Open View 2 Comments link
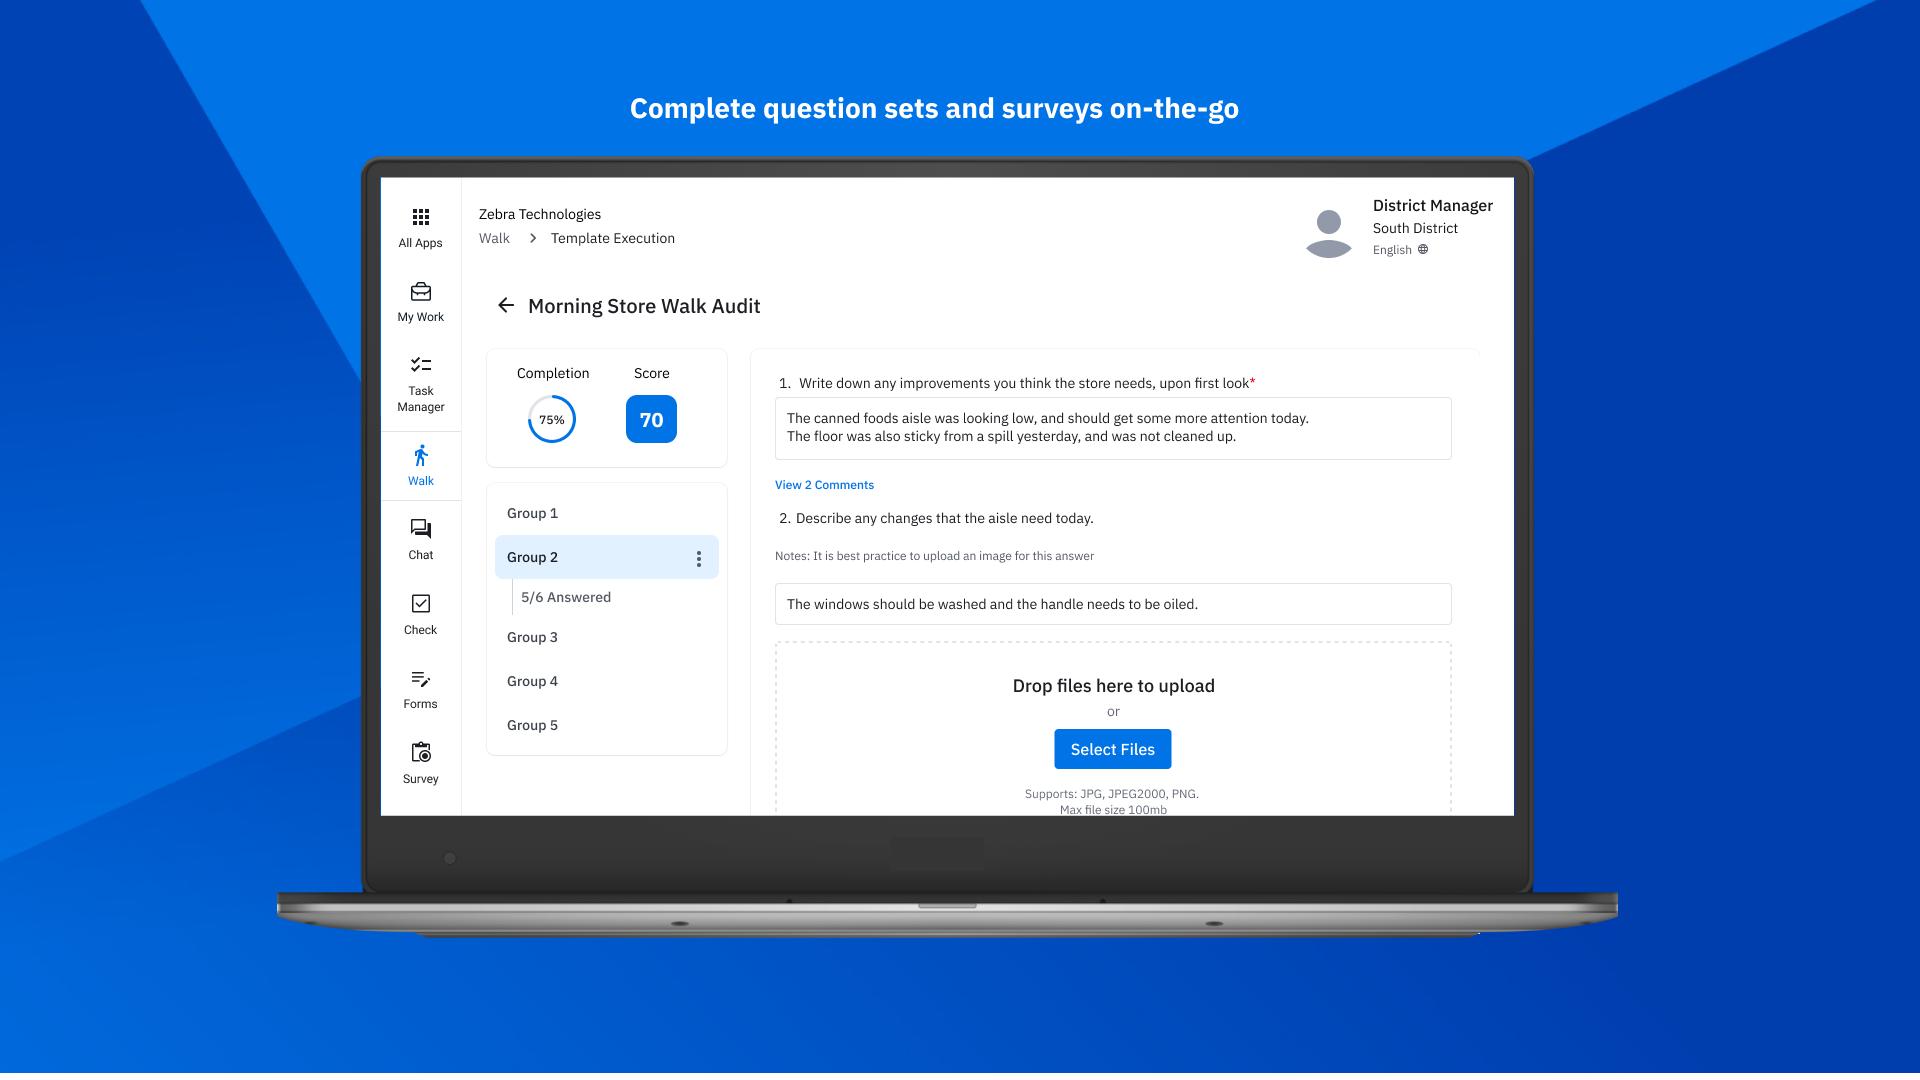This screenshot has height=1080, width=1920. point(824,485)
